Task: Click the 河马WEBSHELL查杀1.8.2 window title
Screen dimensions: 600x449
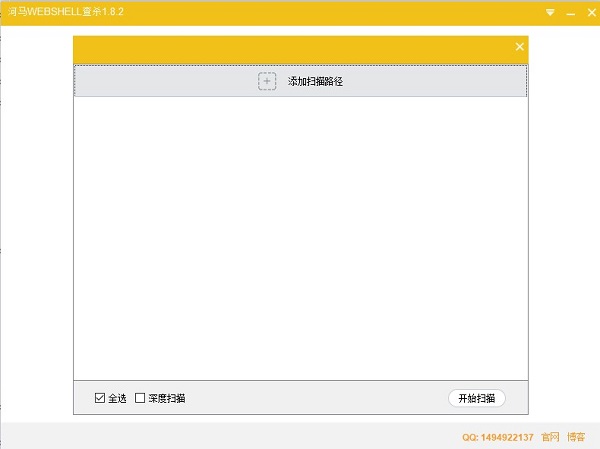Action: tap(66, 11)
